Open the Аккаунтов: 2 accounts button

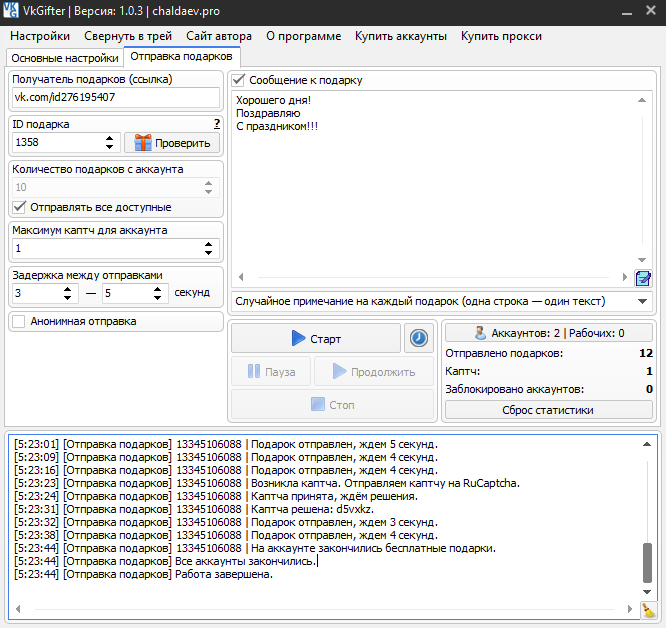pyautogui.click(x=548, y=333)
